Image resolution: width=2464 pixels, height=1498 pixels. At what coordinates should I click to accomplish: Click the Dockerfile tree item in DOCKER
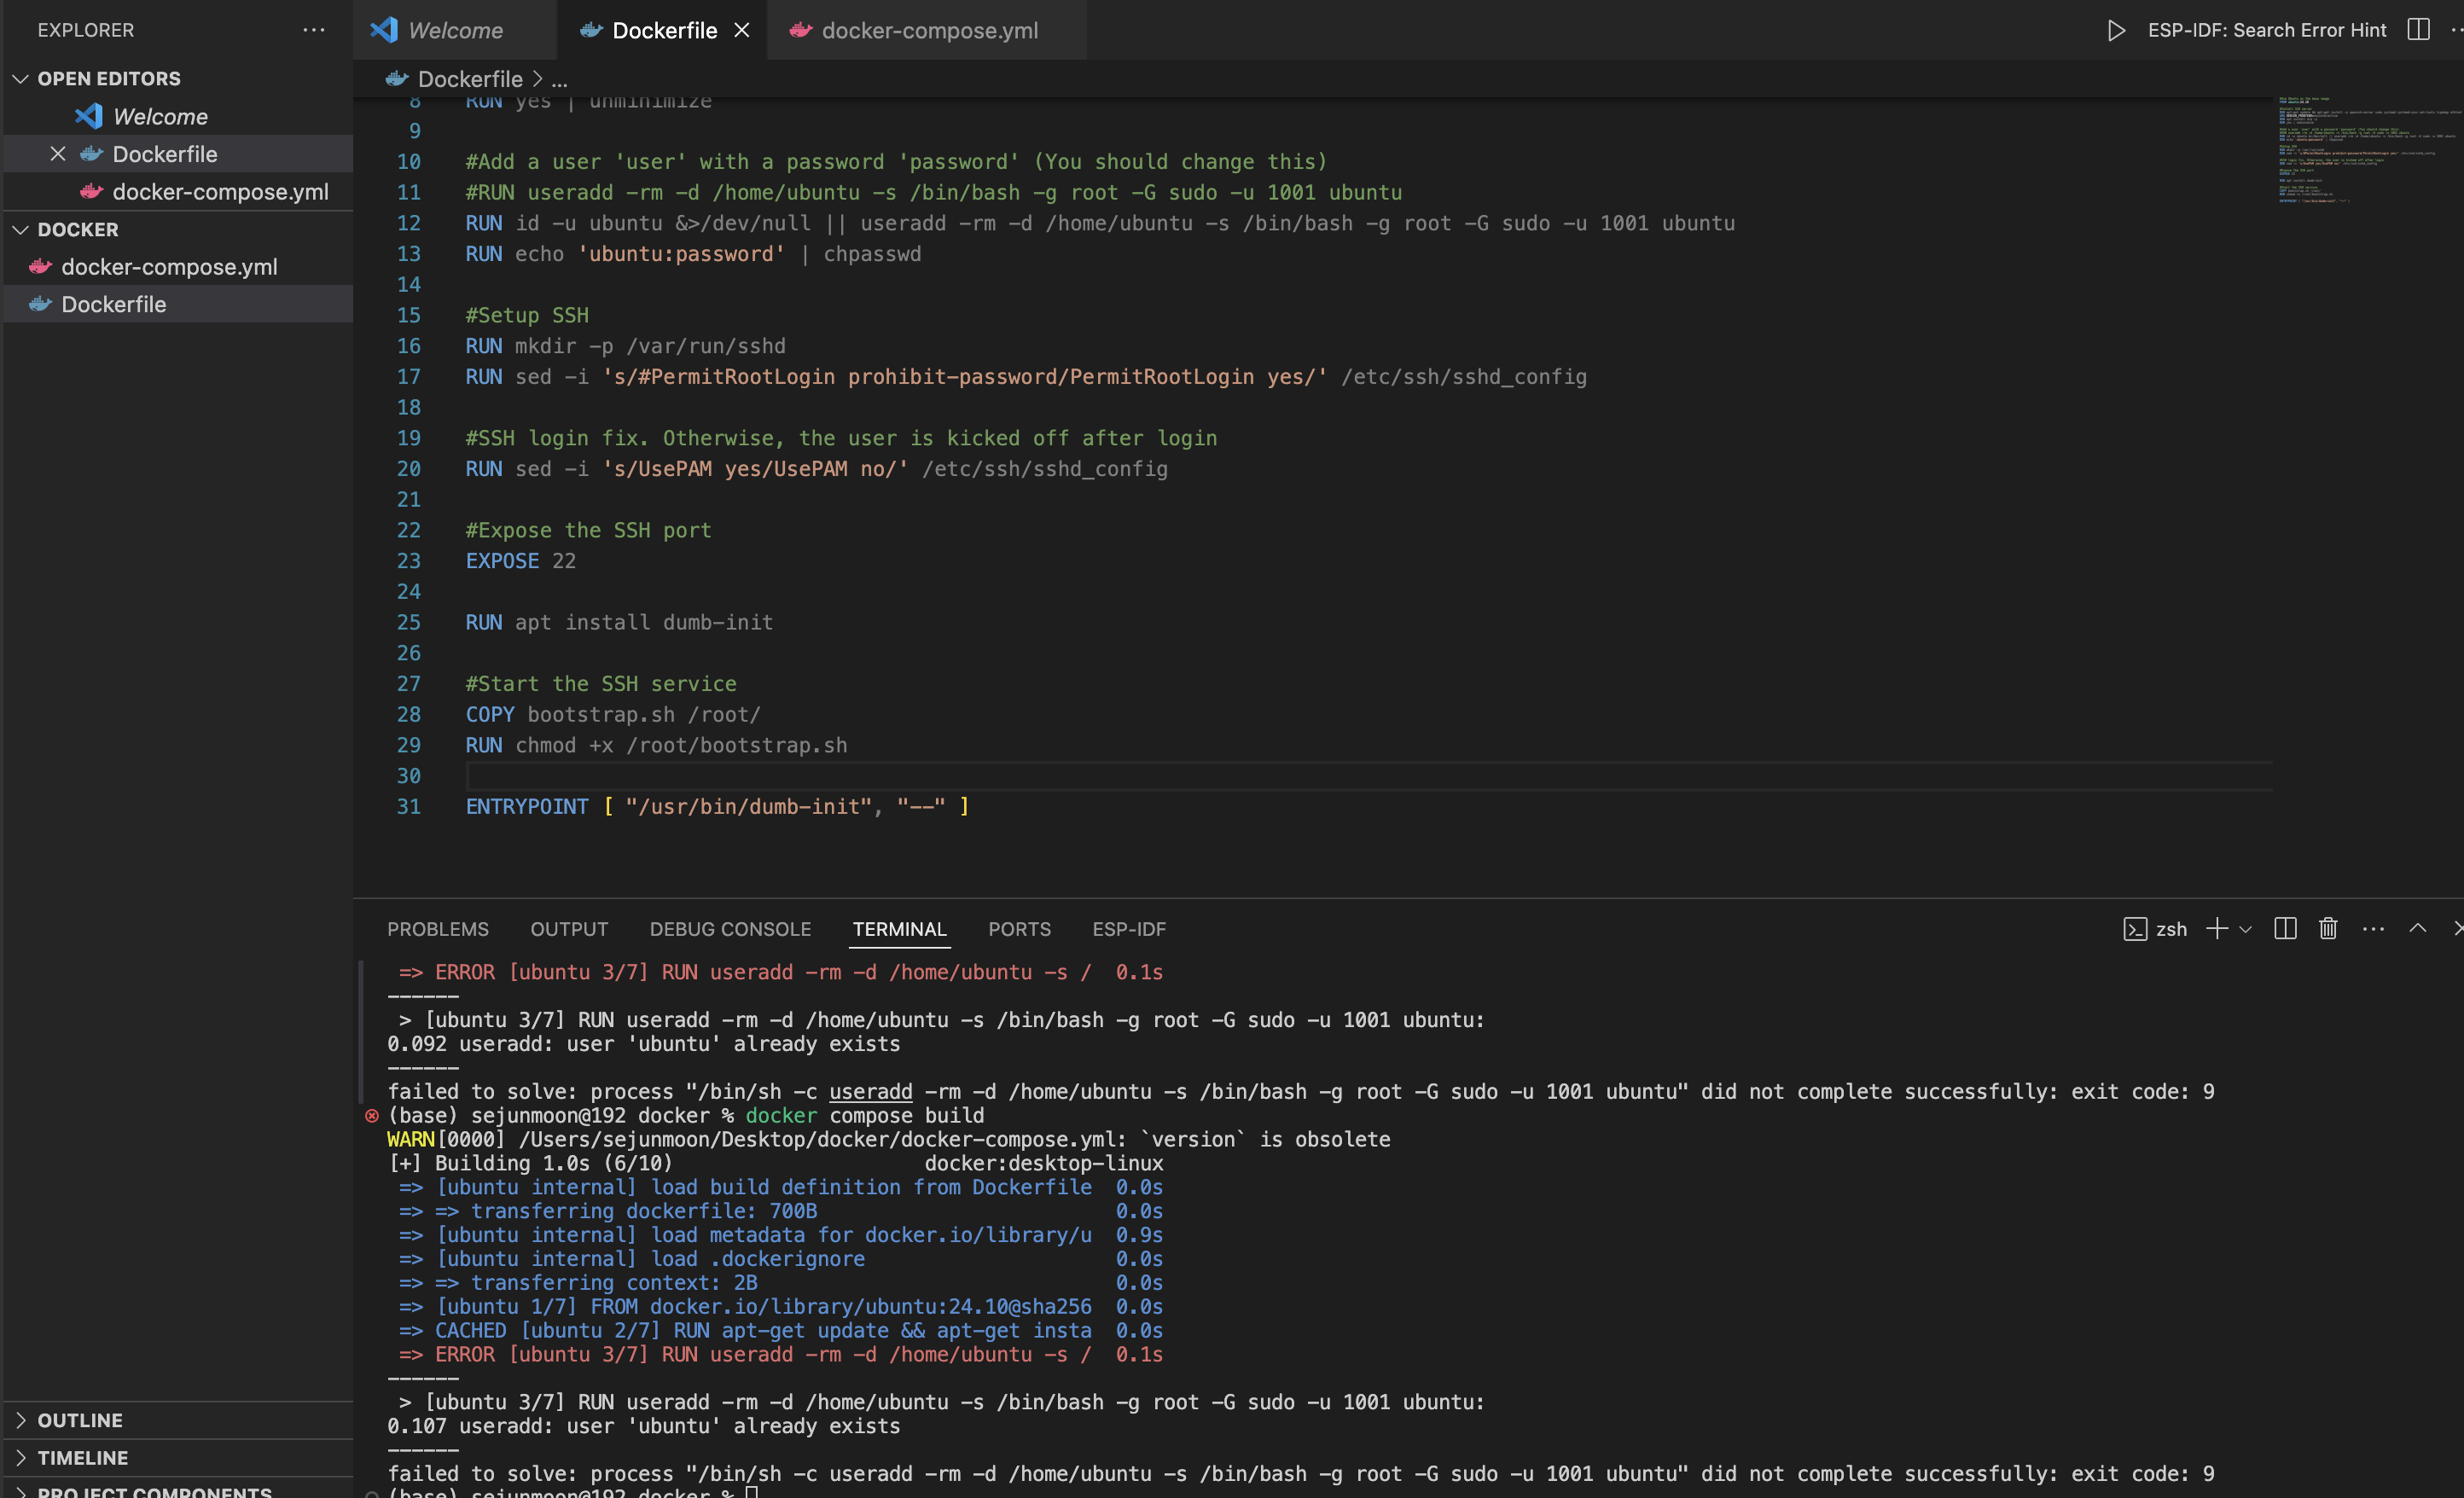114,303
